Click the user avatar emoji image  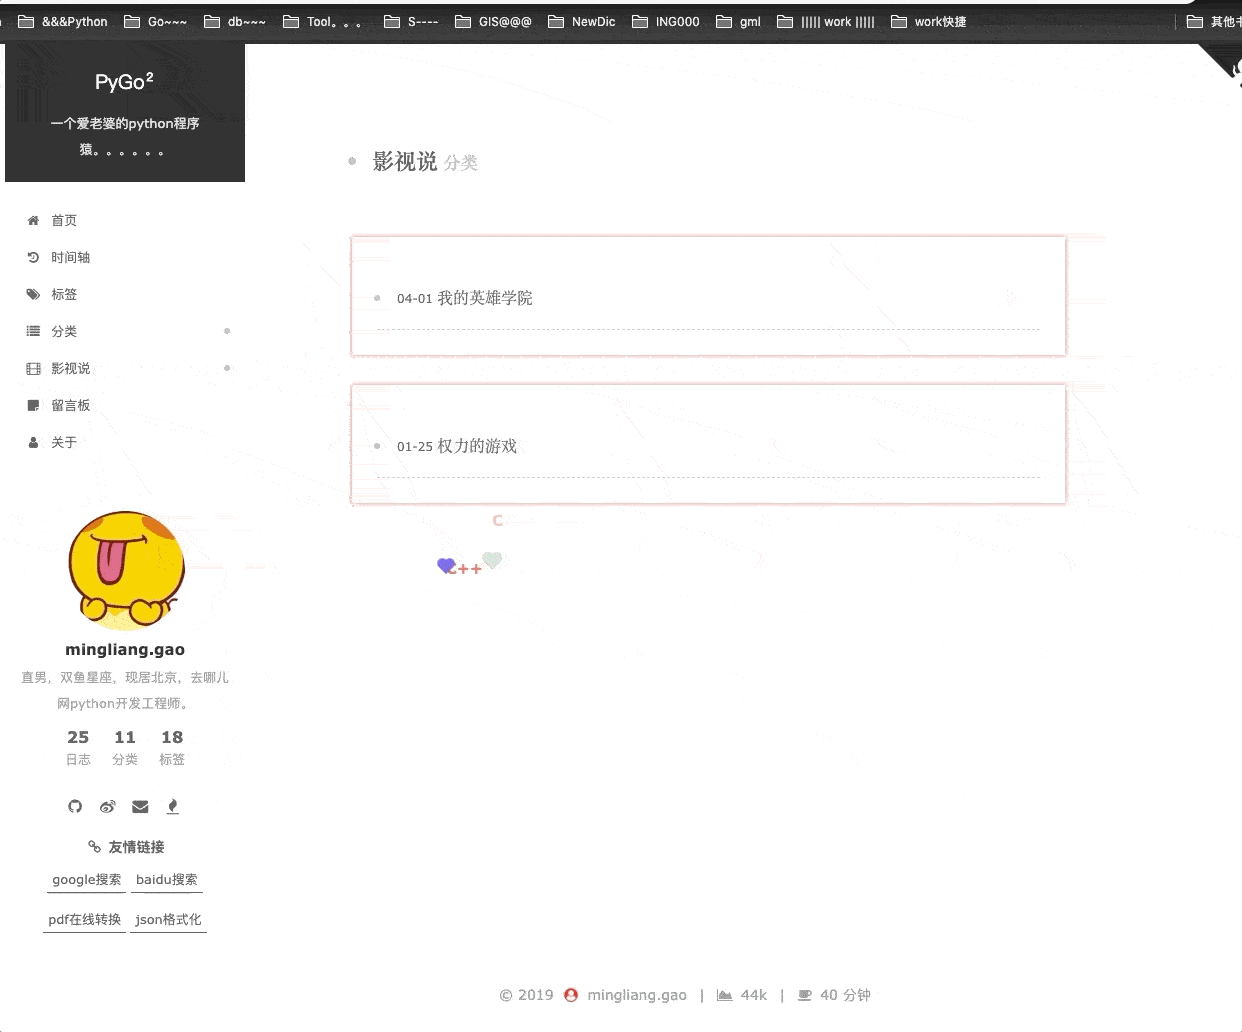(126, 569)
